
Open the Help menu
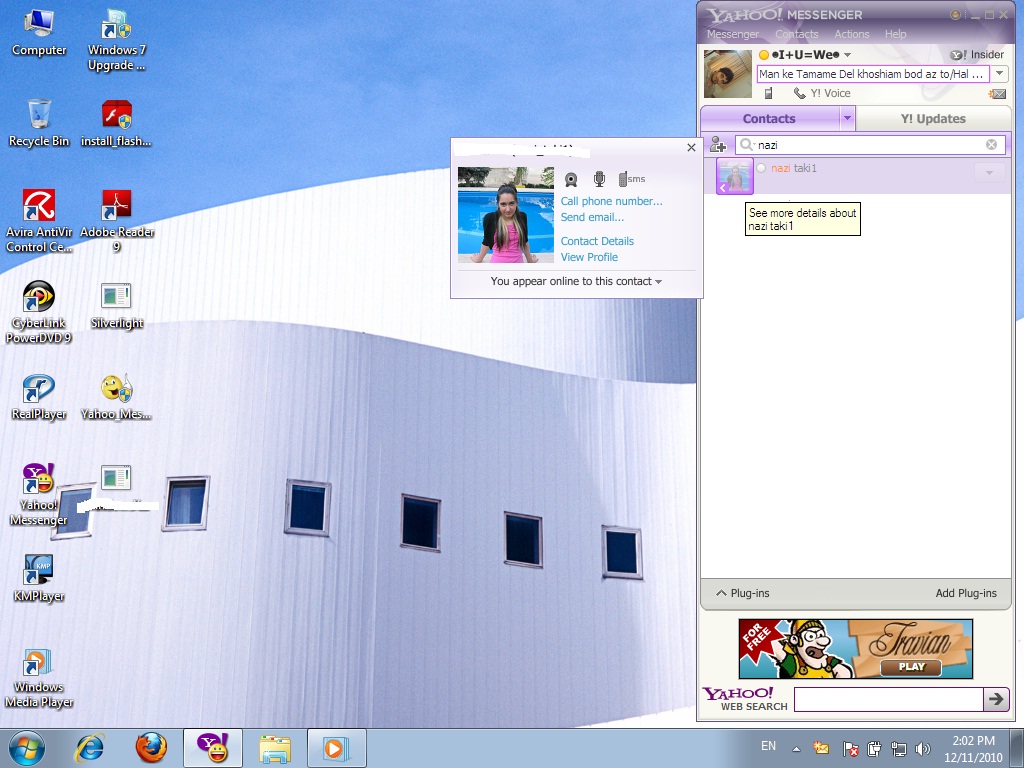tap(895, 34)
